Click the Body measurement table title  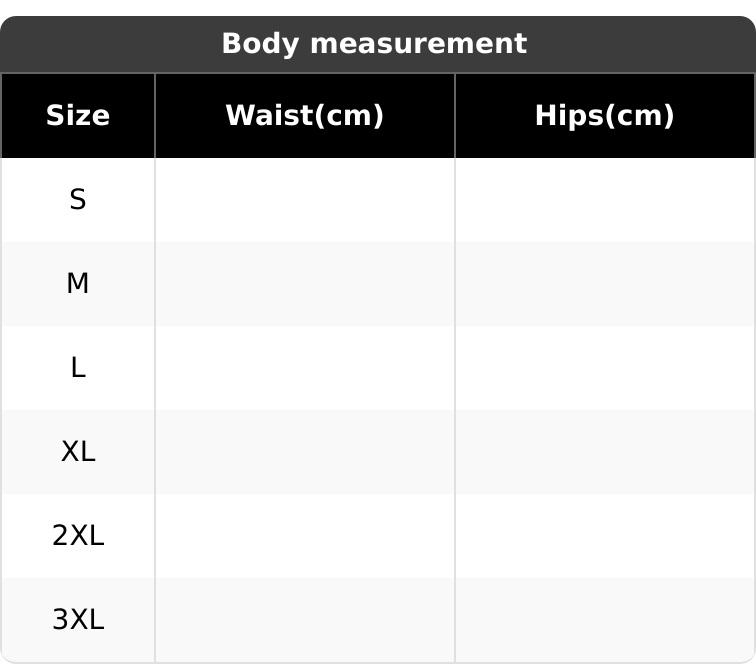pos(373,44)
